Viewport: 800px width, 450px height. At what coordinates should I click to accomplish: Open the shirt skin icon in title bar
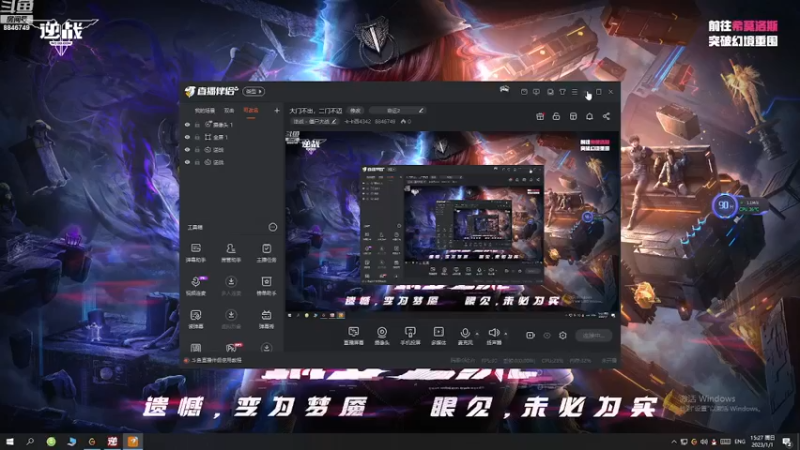click(x=562, y=92)
